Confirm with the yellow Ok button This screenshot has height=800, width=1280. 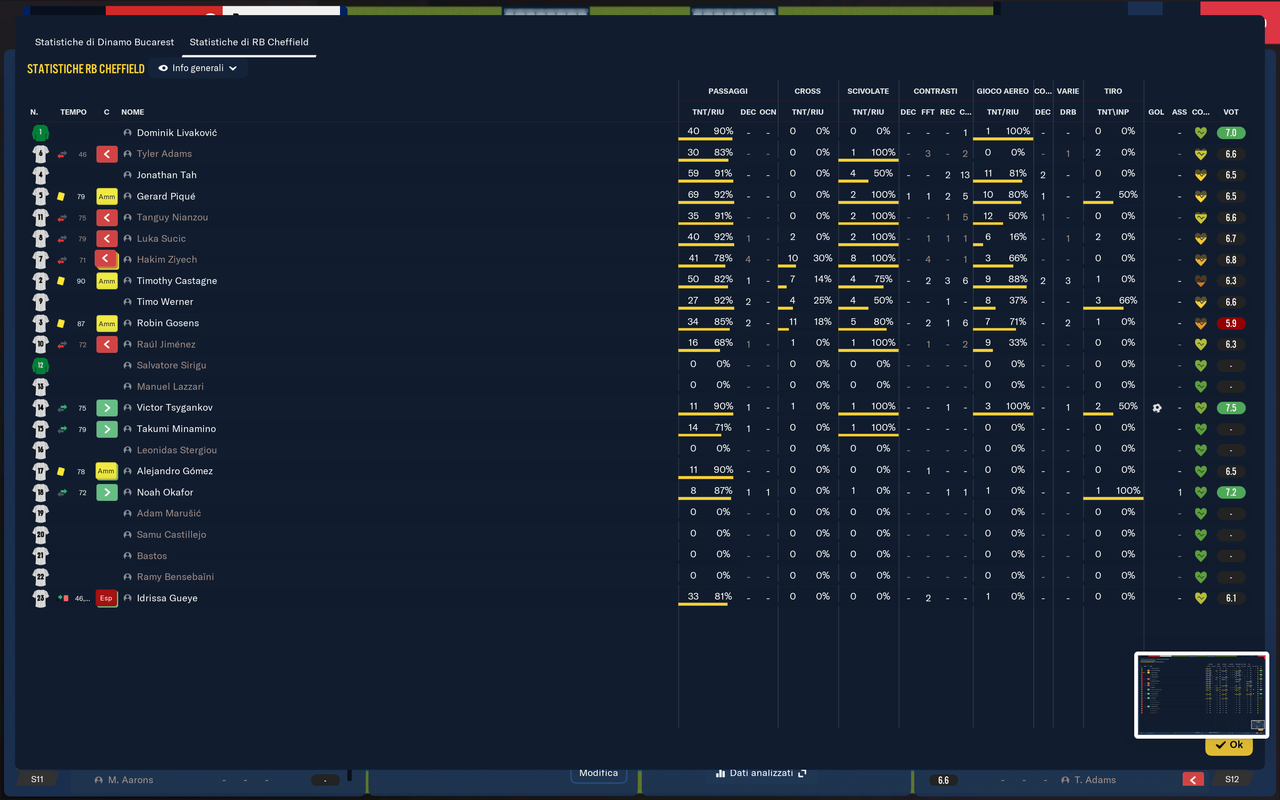tap(1229, 745)
